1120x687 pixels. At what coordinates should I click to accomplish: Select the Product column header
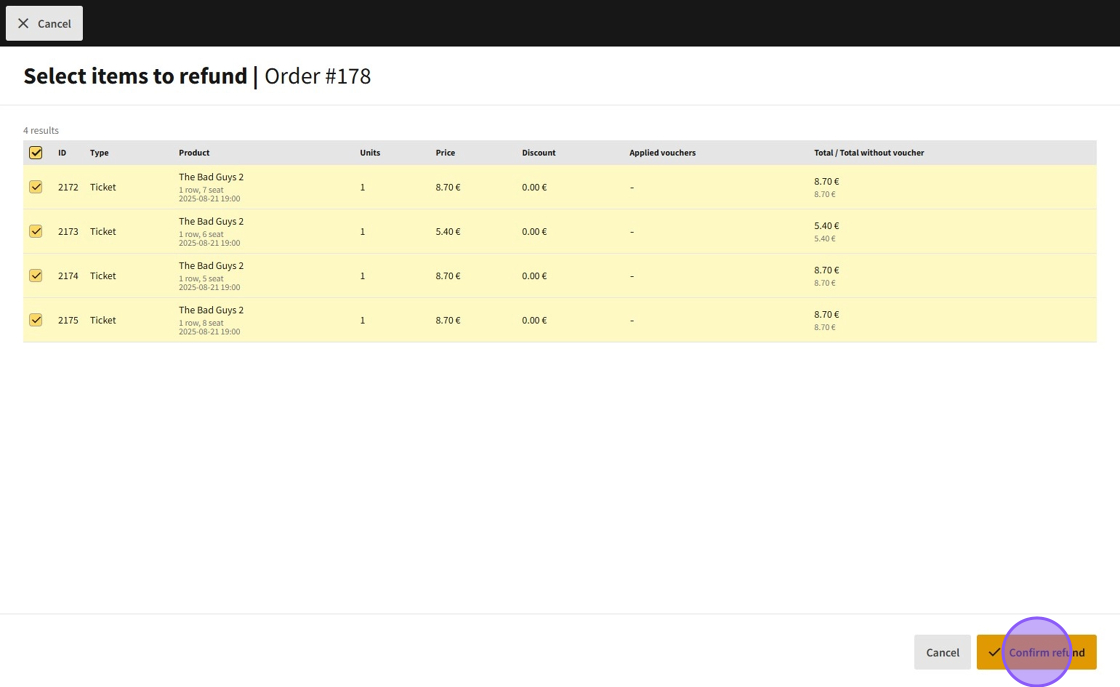tap(194, 153)
